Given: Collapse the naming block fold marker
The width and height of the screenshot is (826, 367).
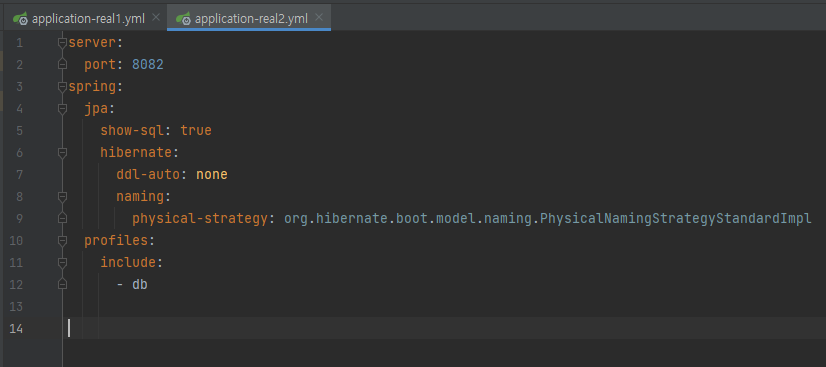Looking at the screenshot, I should (x=63, y=196).
